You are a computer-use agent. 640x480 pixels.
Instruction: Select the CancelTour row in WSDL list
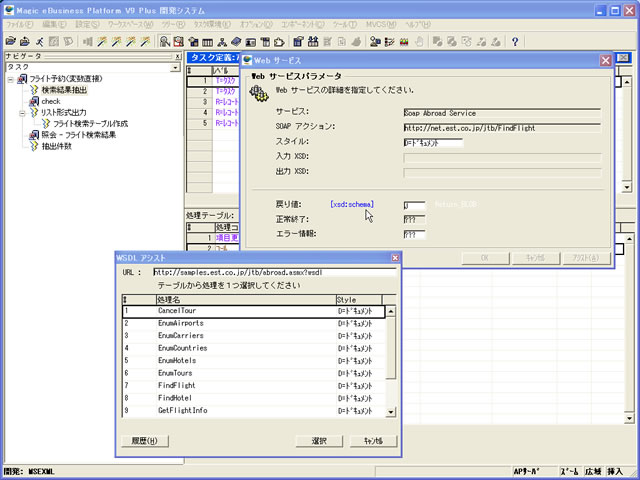253,311
